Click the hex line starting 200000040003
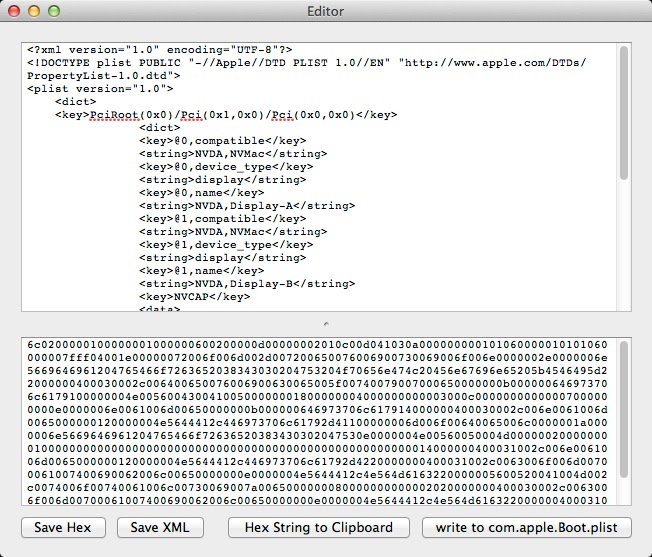This screenshot has height=557, width=652. pos(317,384)
